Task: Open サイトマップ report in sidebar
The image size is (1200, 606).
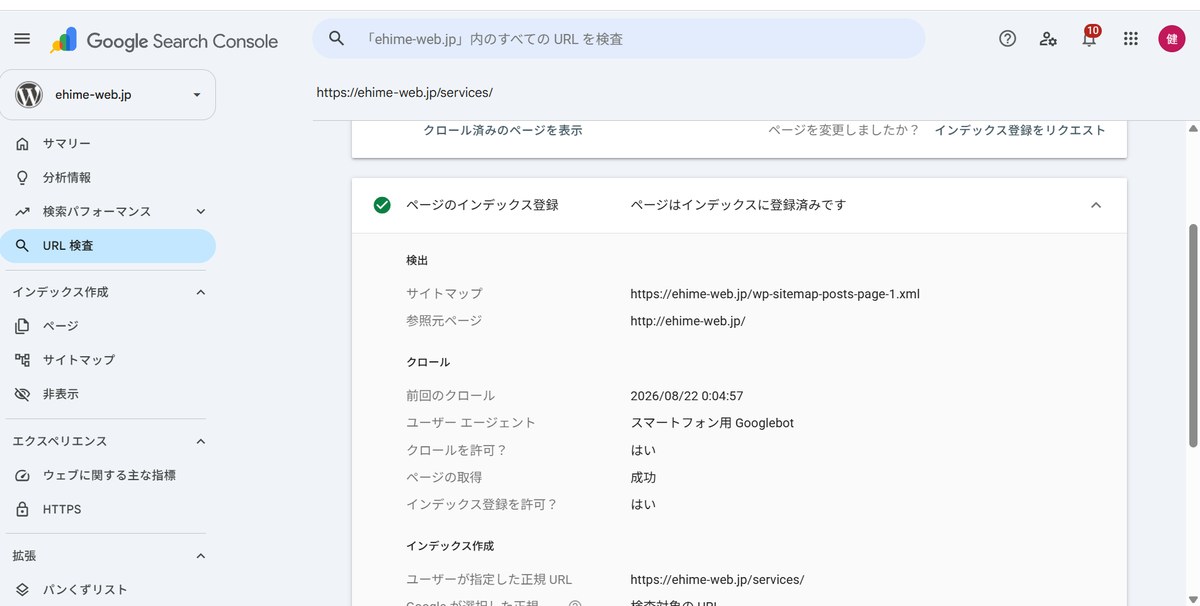Action: [x=79, y=360]
